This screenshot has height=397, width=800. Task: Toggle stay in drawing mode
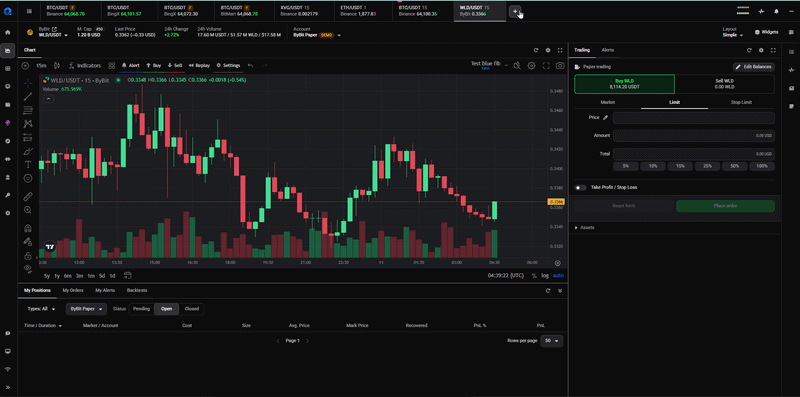pyautogui.click(x=28, y=241)
